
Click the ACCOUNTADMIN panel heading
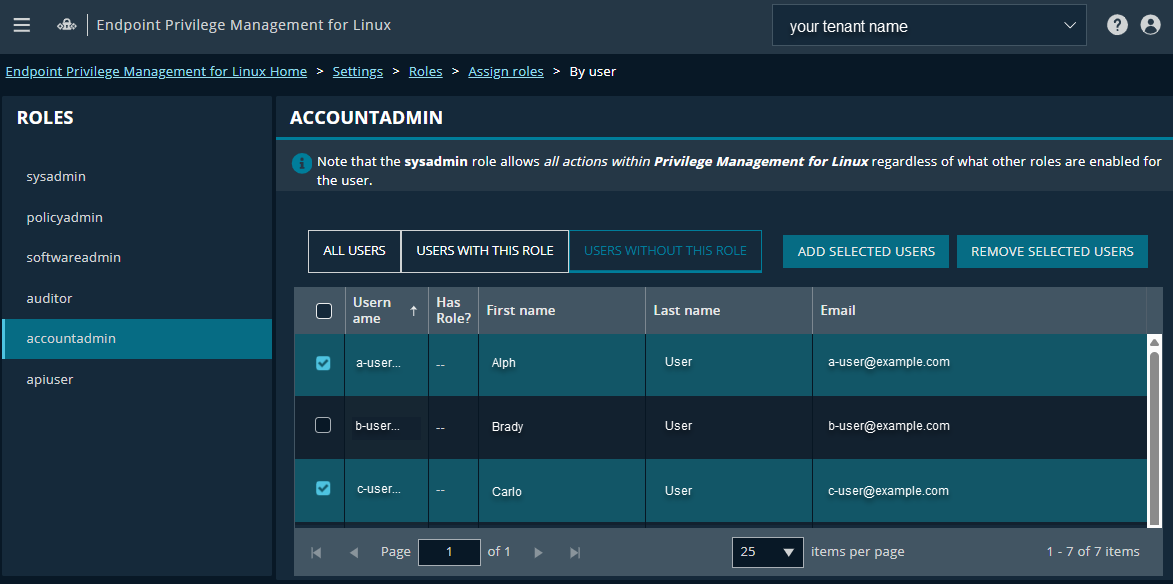pyautogui.click(x=366, y=117)
